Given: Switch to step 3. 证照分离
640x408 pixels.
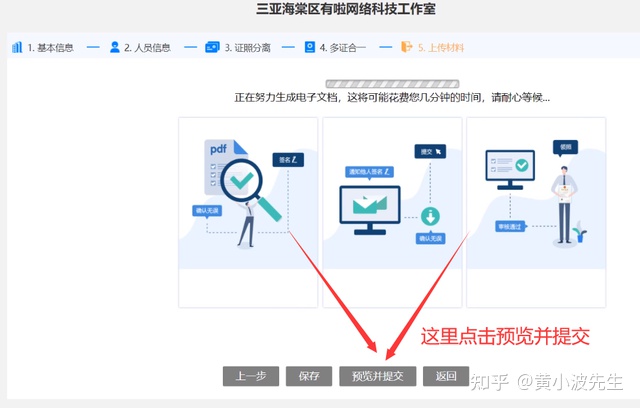Looking at the screenshot, I should (247, 48).
